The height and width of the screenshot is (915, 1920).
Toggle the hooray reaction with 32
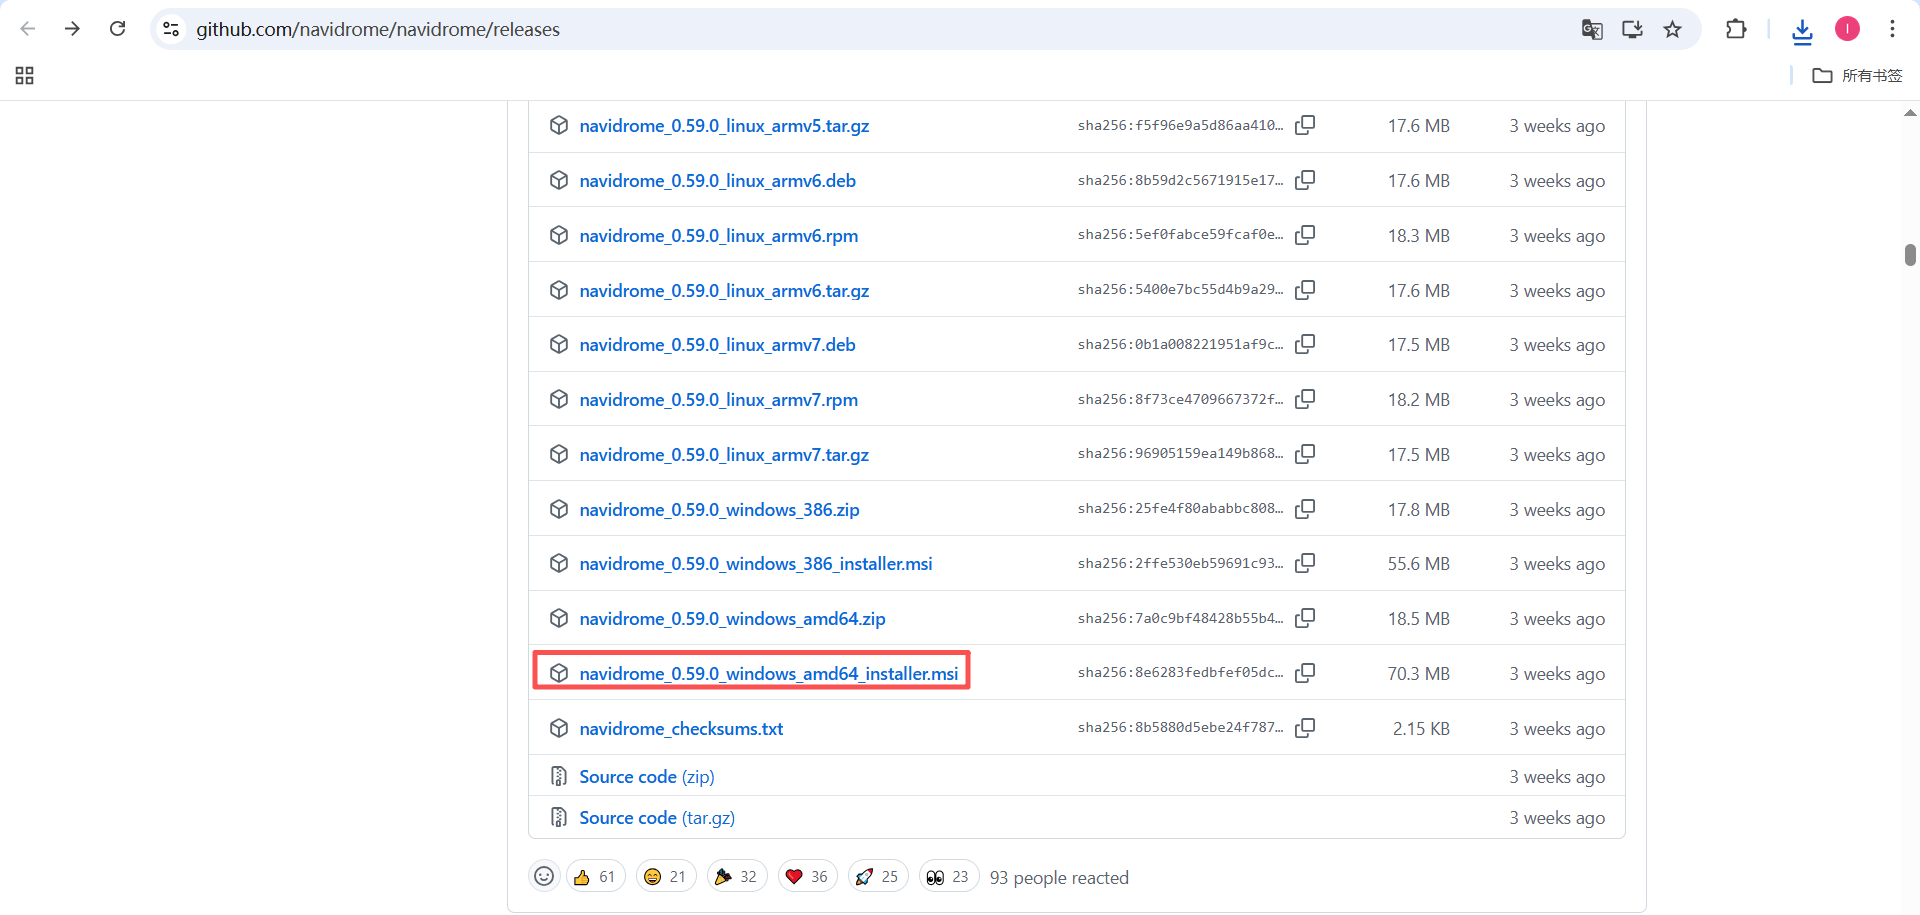(x=737, y=877)
